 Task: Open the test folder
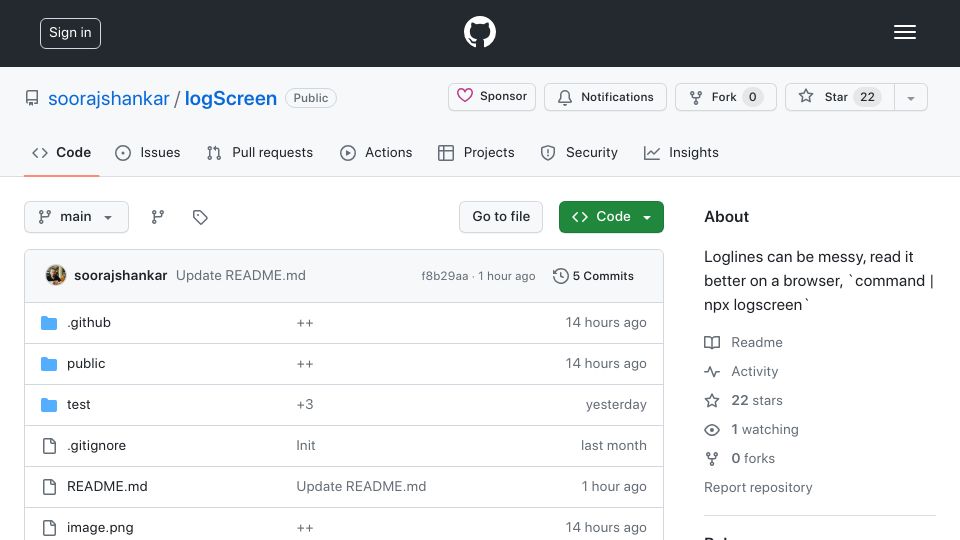pos(78,405)
